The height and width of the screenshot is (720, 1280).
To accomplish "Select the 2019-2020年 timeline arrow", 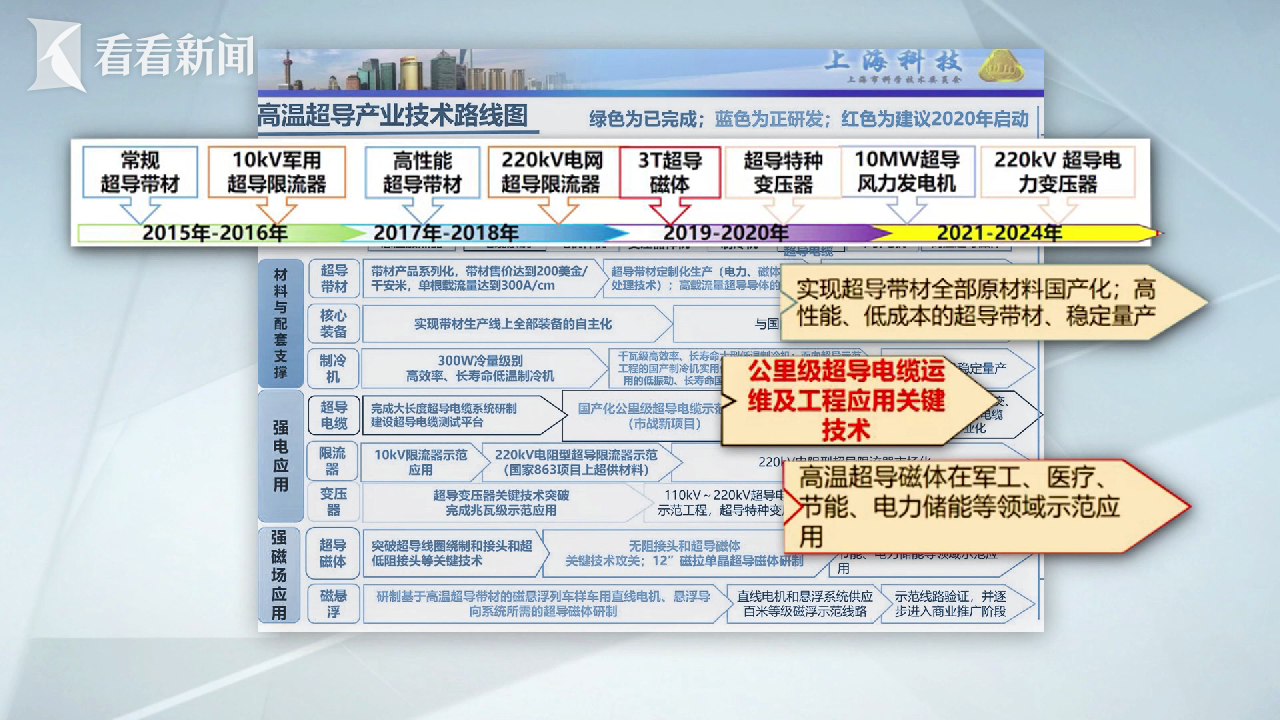I will click(x=725, y=233).
